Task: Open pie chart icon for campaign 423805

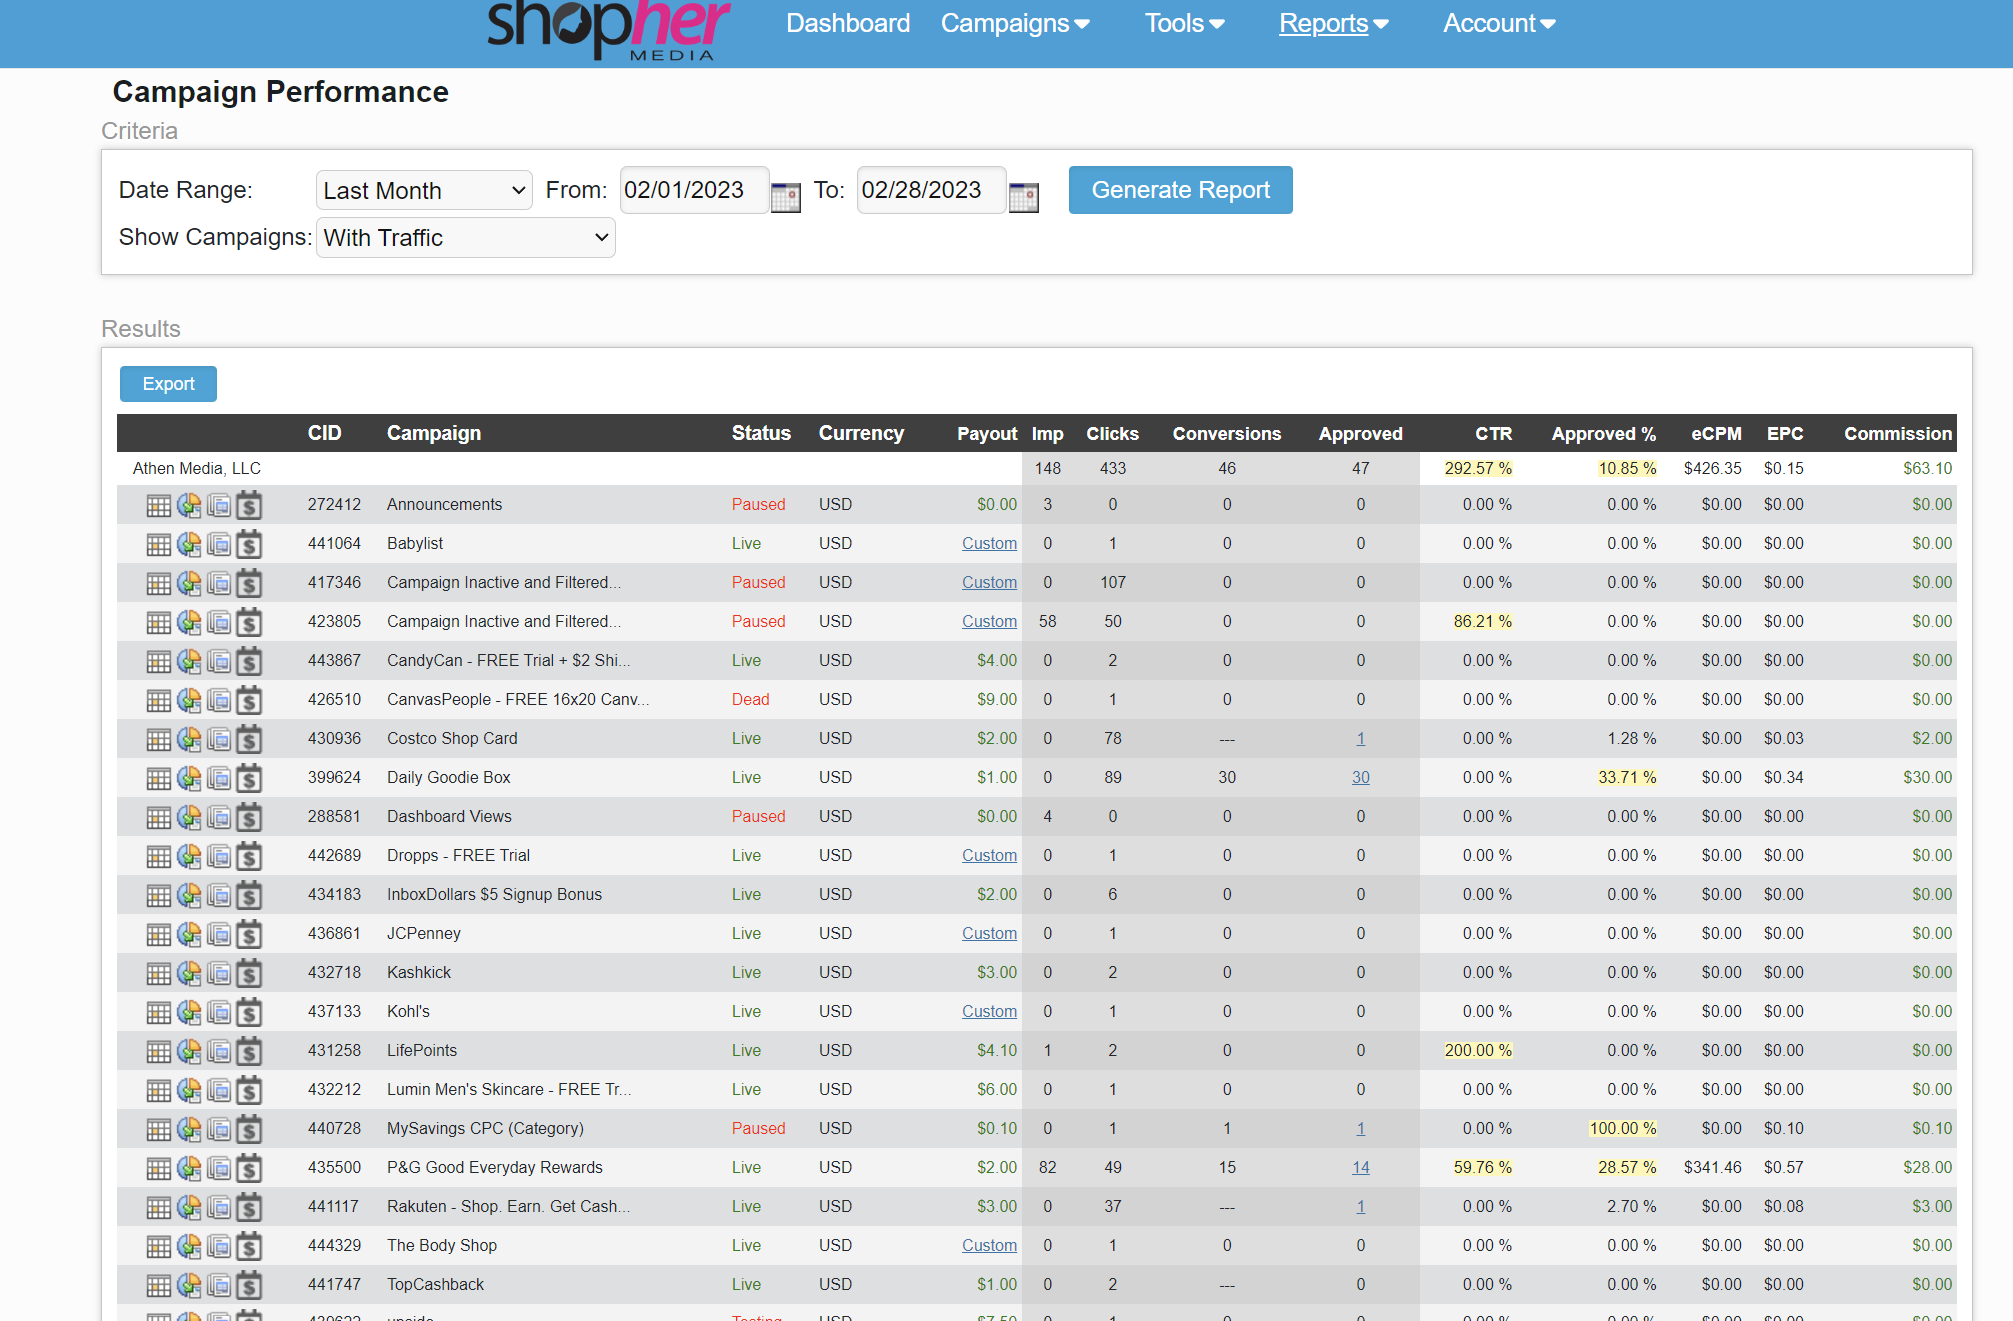Action: pos(189,622)
